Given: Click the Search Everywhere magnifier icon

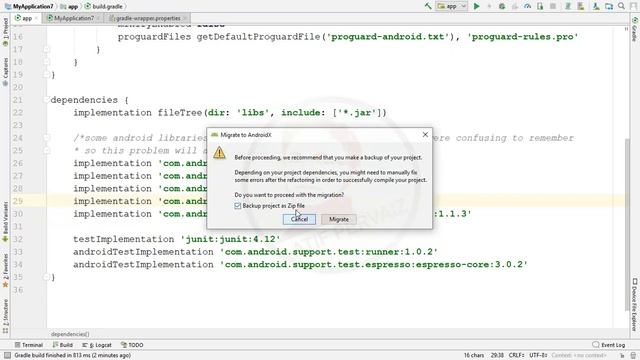Looking at the screenshot, I should pyautogui.click(x=621, y=6).
